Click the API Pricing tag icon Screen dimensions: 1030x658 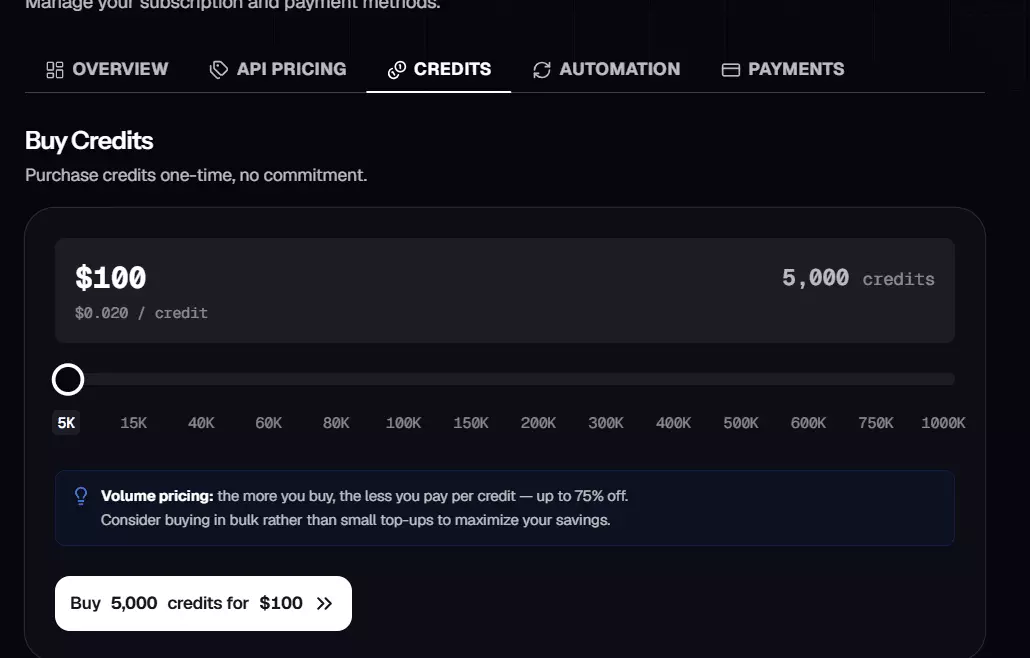point(219,70)
